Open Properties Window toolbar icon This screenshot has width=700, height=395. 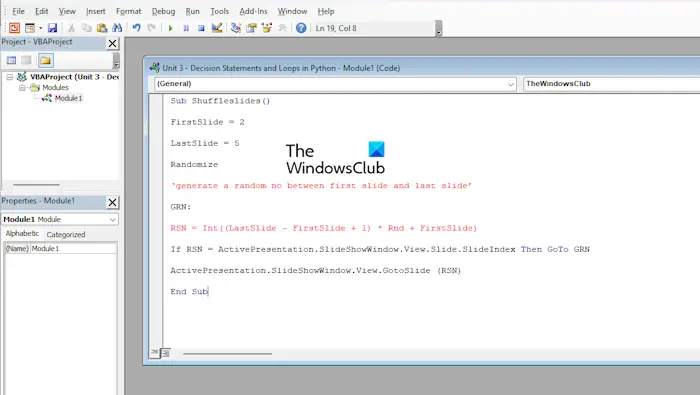click(x=251, y=28)
